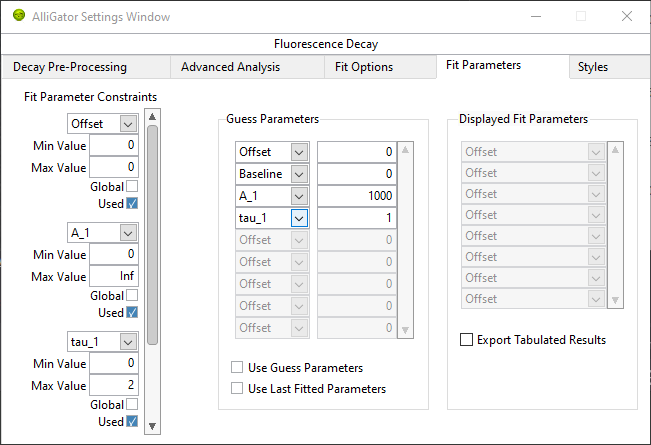
Task: Click down arrow of Displayed Fit Parameters scrollbar
Action: (x=615, y=300)
